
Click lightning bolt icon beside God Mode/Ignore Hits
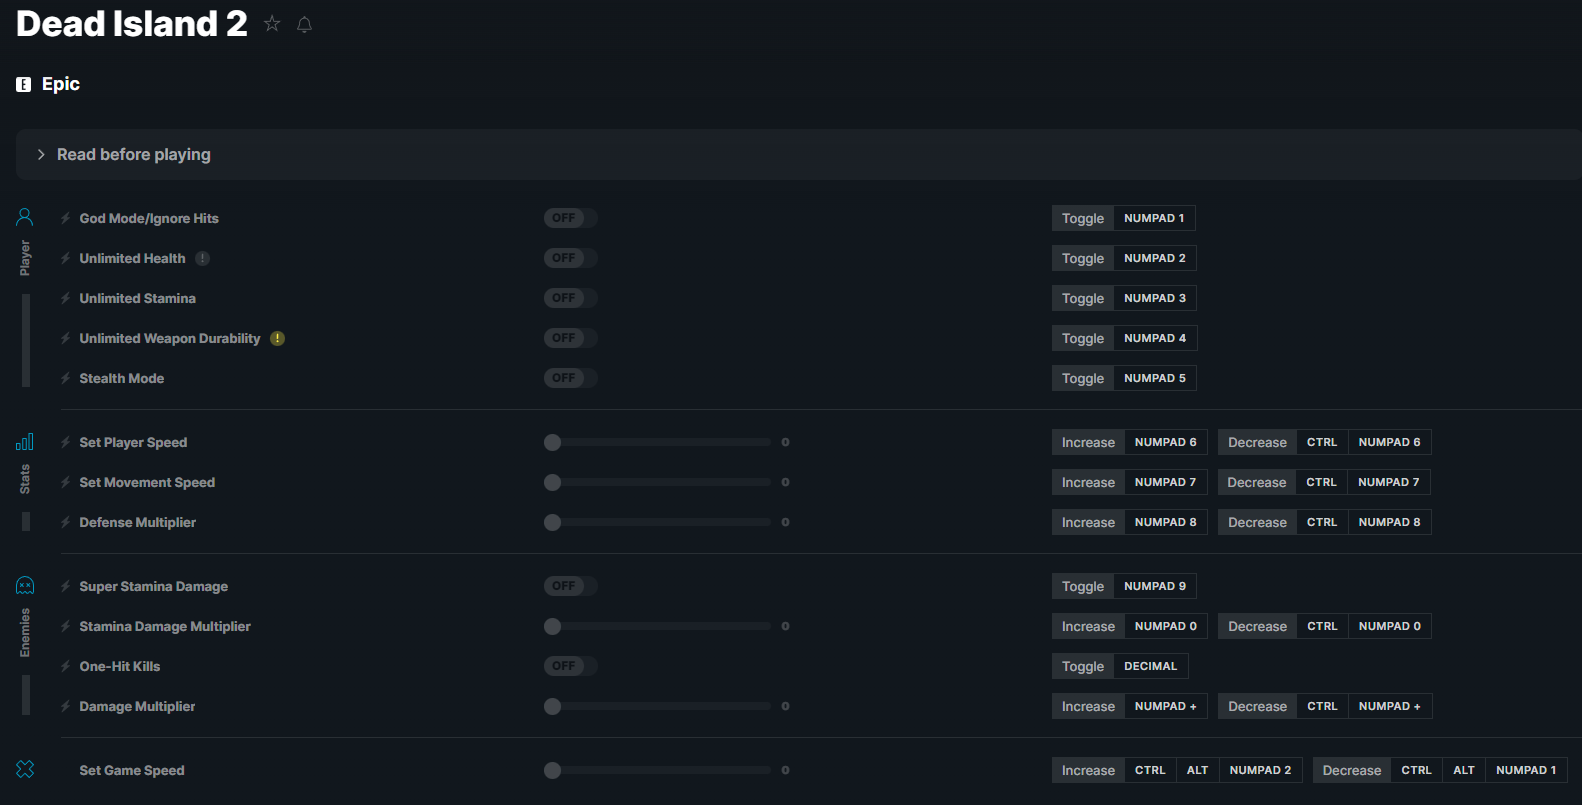click(x=65, y=218)
